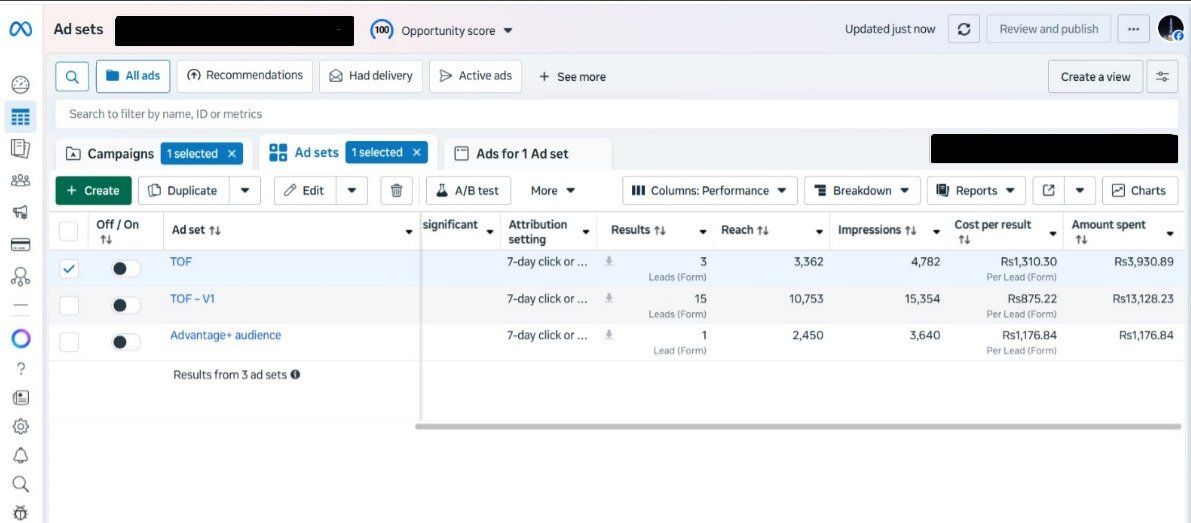Click the horizontal table scrollbar
This screenshot has height=523, width=1191.
coord(797,426)
